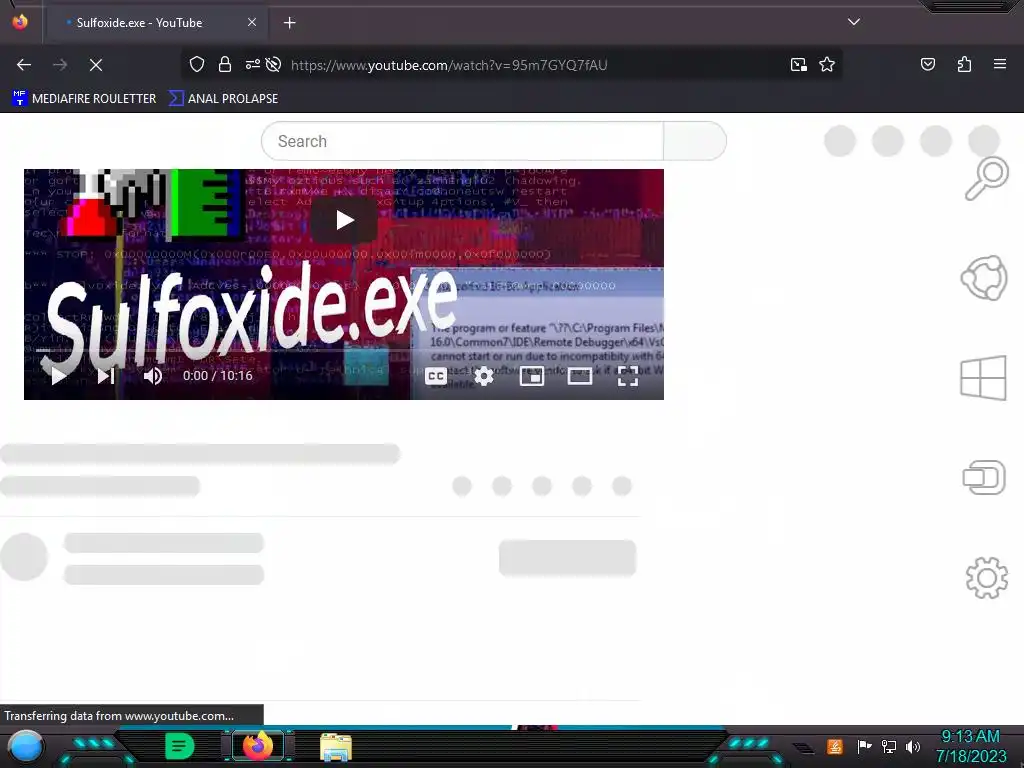Open the magnifier search sidebar icon
The height and width of the screenshot is (768, 1024).
coord(986,178)
